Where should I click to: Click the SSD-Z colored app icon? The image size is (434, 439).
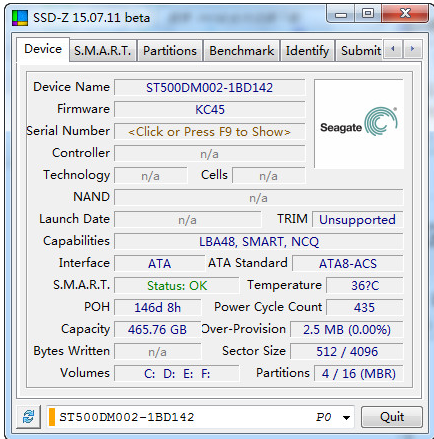pos(20,18)
